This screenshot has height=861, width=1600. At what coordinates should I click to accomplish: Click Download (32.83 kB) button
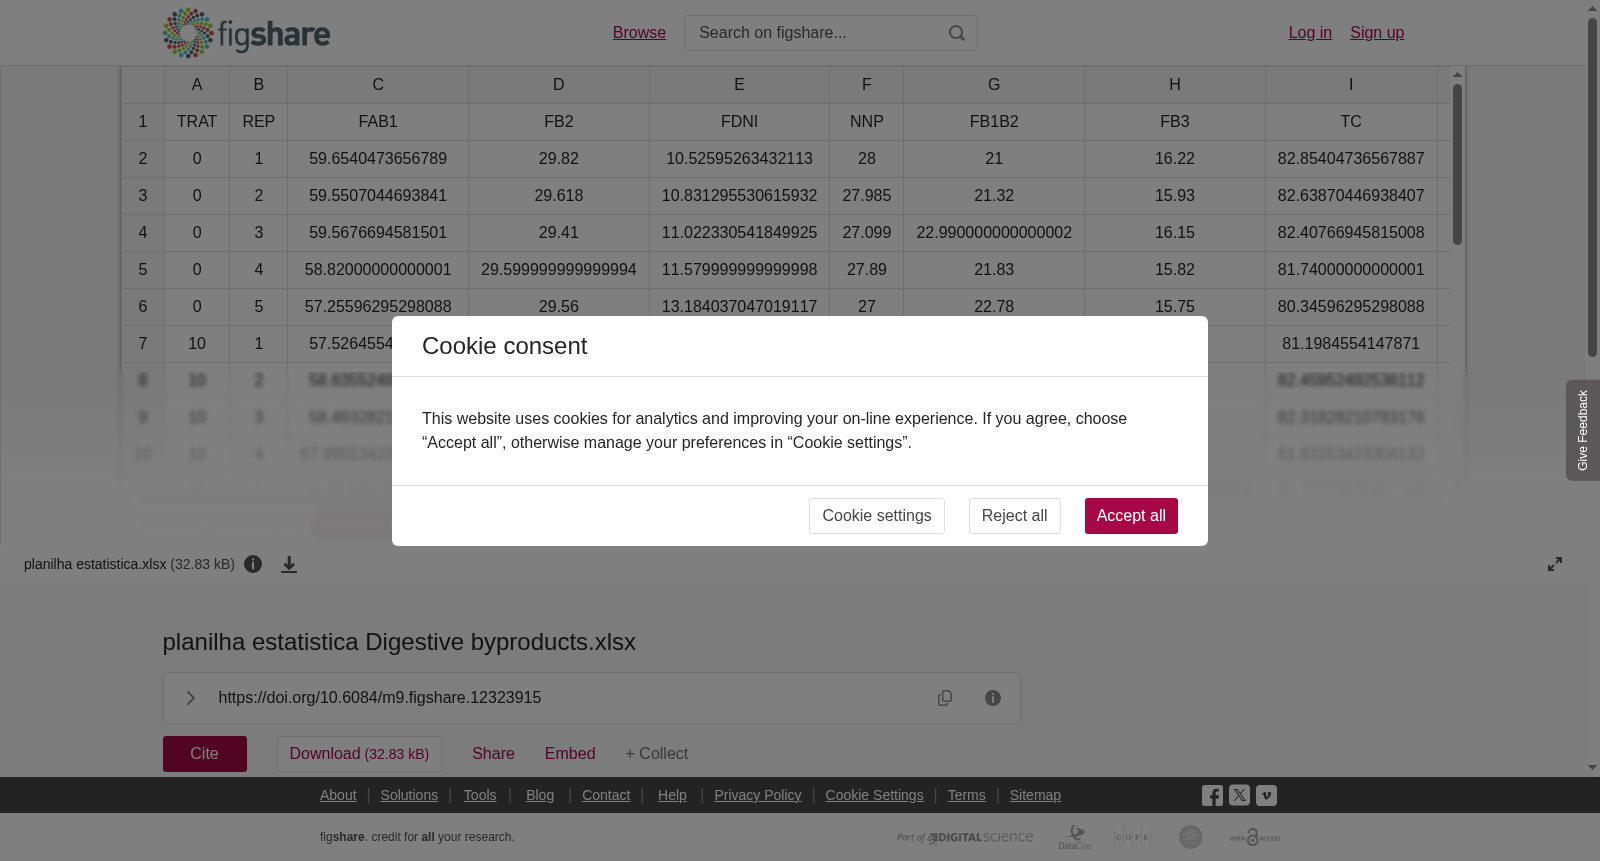359,754
